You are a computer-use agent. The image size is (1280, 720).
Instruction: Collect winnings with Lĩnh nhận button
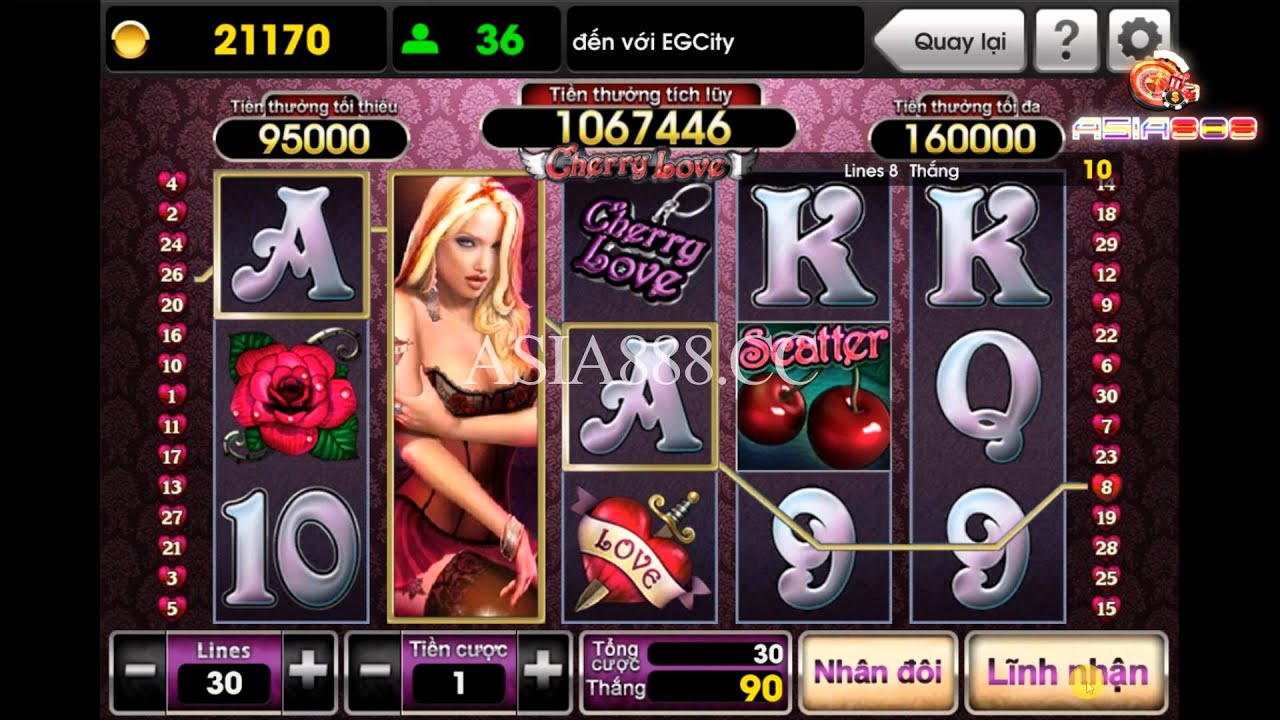click(x=1066, y=673)
